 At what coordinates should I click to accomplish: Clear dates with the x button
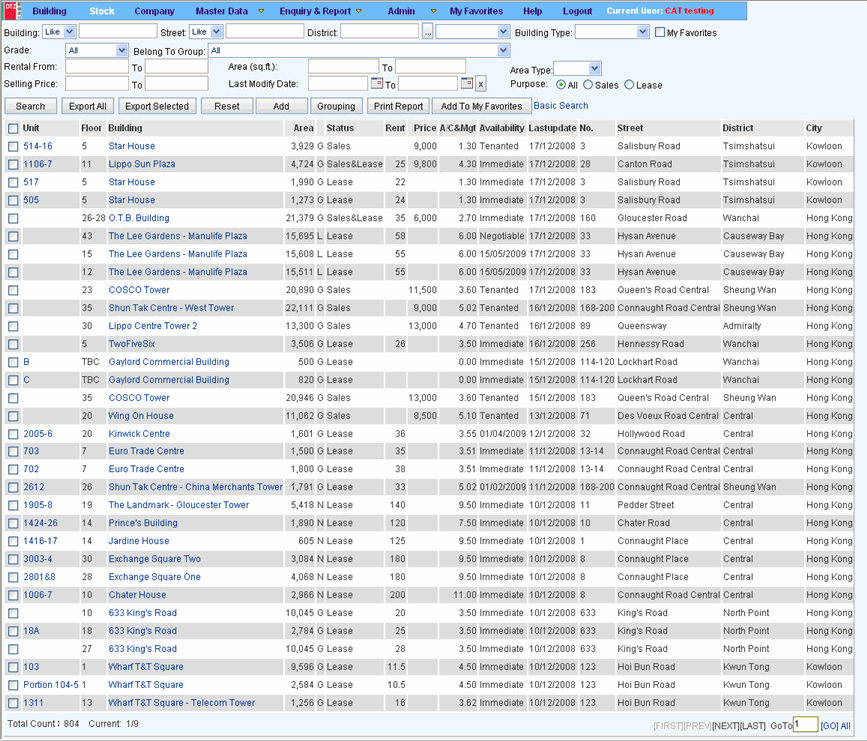480,85
